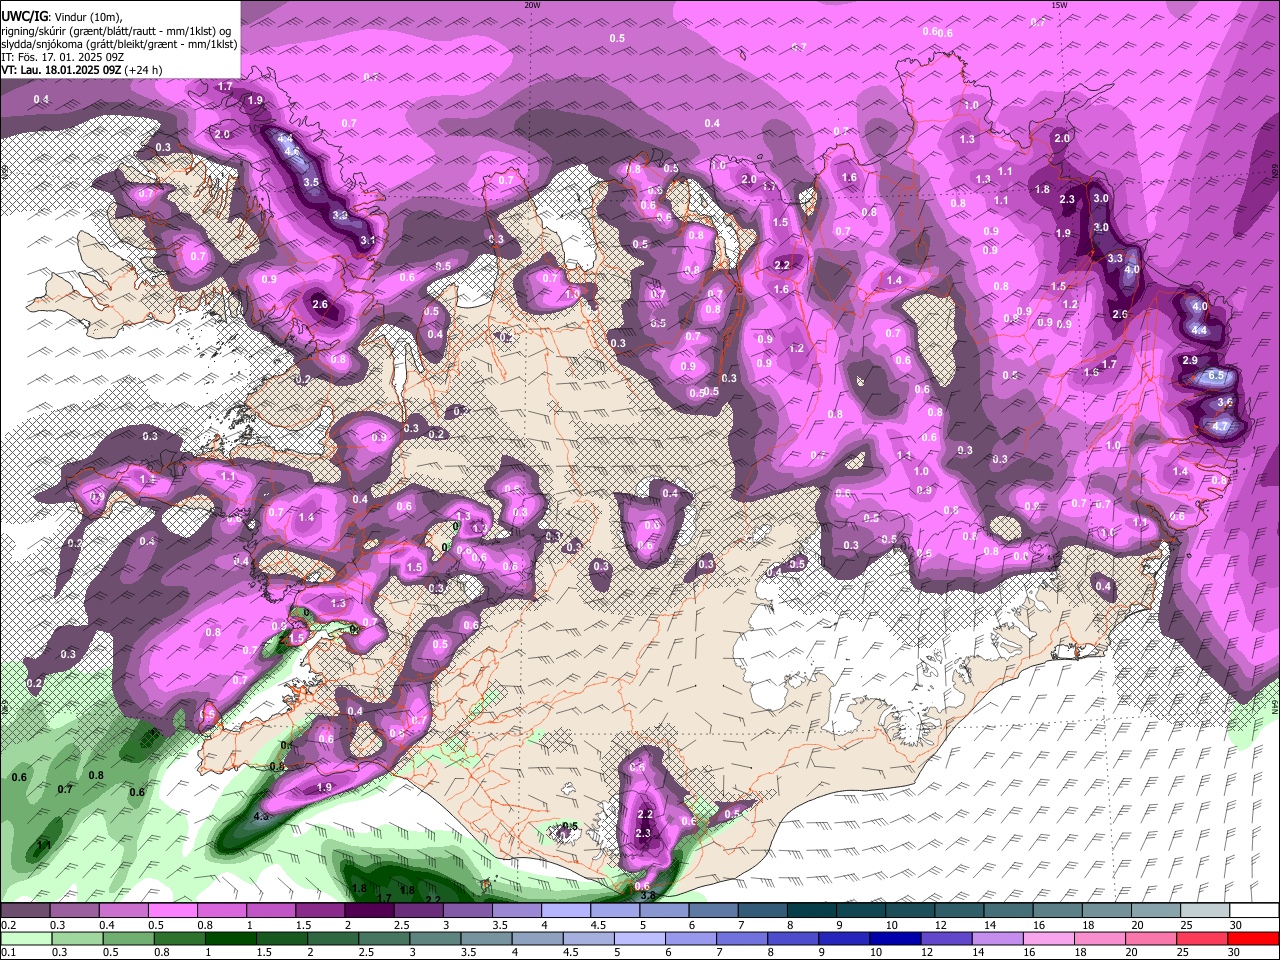Click the white snow legend swatch starting at 30

[x=1254, y=911]
